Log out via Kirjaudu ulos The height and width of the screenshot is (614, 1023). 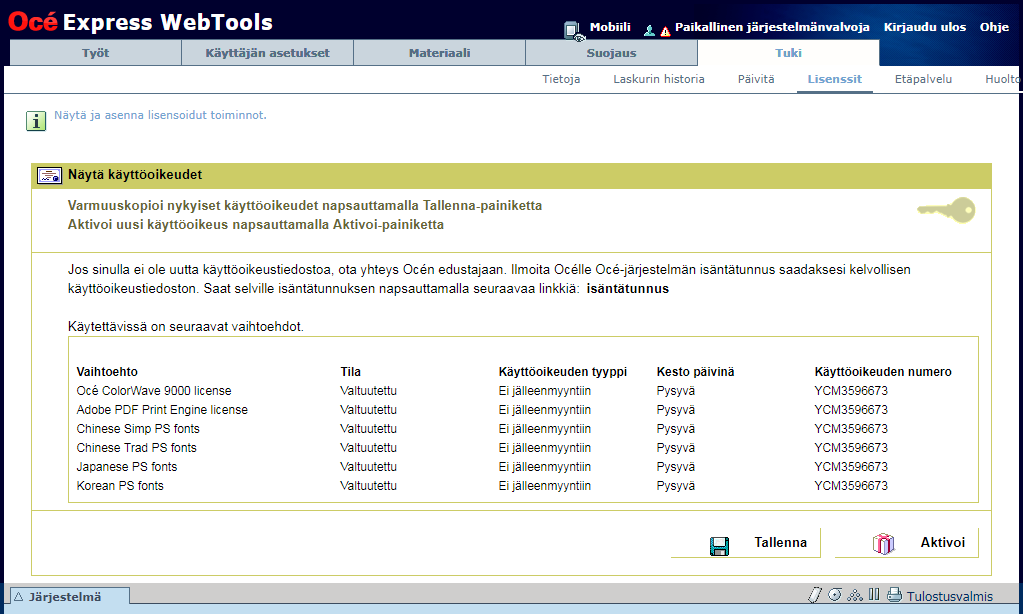pyautogui.click(x=924, y=27)
